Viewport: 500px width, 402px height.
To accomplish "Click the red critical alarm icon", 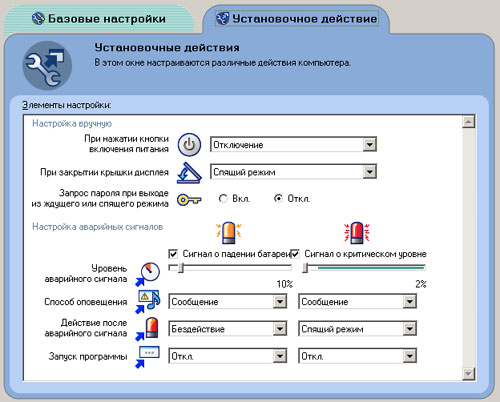I will click(x=357, y=233).
